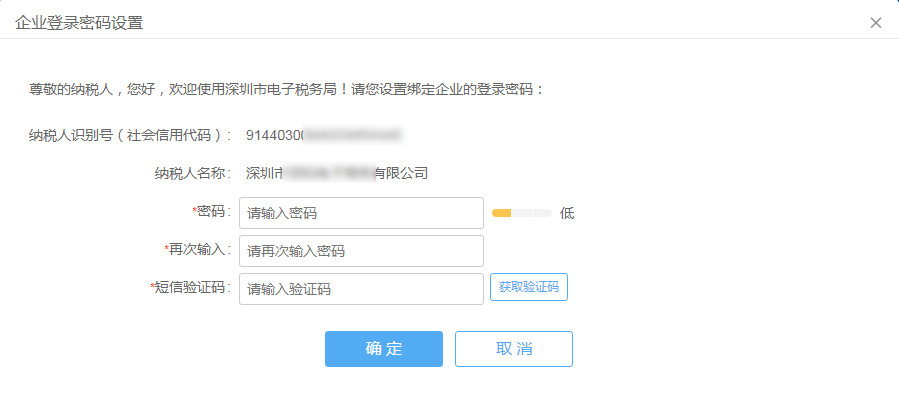Click the 请输入密码 password field
Image resolution: width=899 pixels, height=408 pixels.
(361, 213)
